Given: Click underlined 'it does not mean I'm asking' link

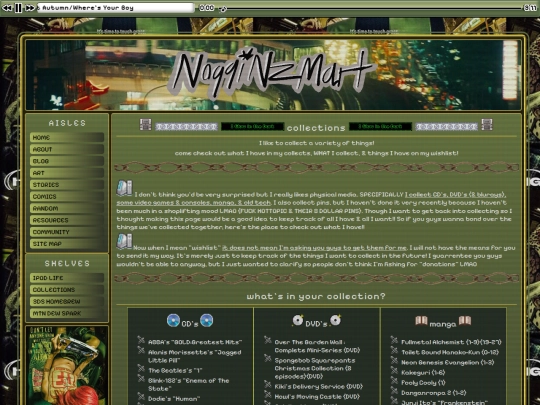Looking at the screenshot, I should (x=314, y=248).
